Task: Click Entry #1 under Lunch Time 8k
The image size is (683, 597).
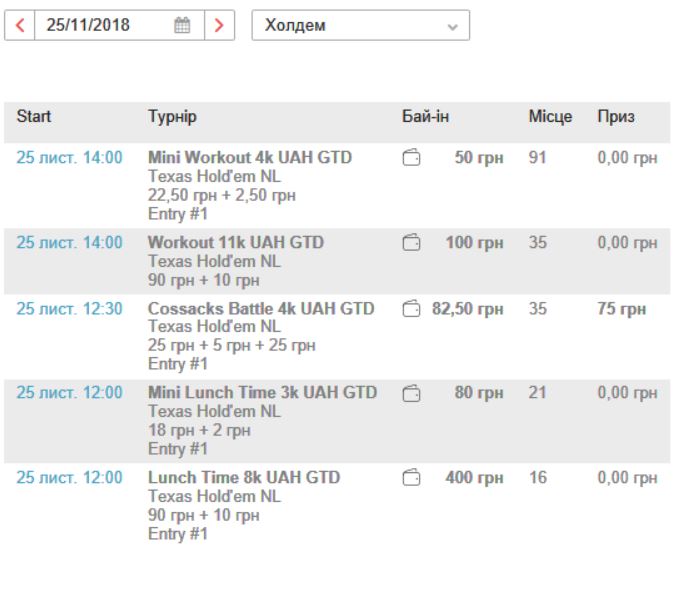Action: (178, 533)
